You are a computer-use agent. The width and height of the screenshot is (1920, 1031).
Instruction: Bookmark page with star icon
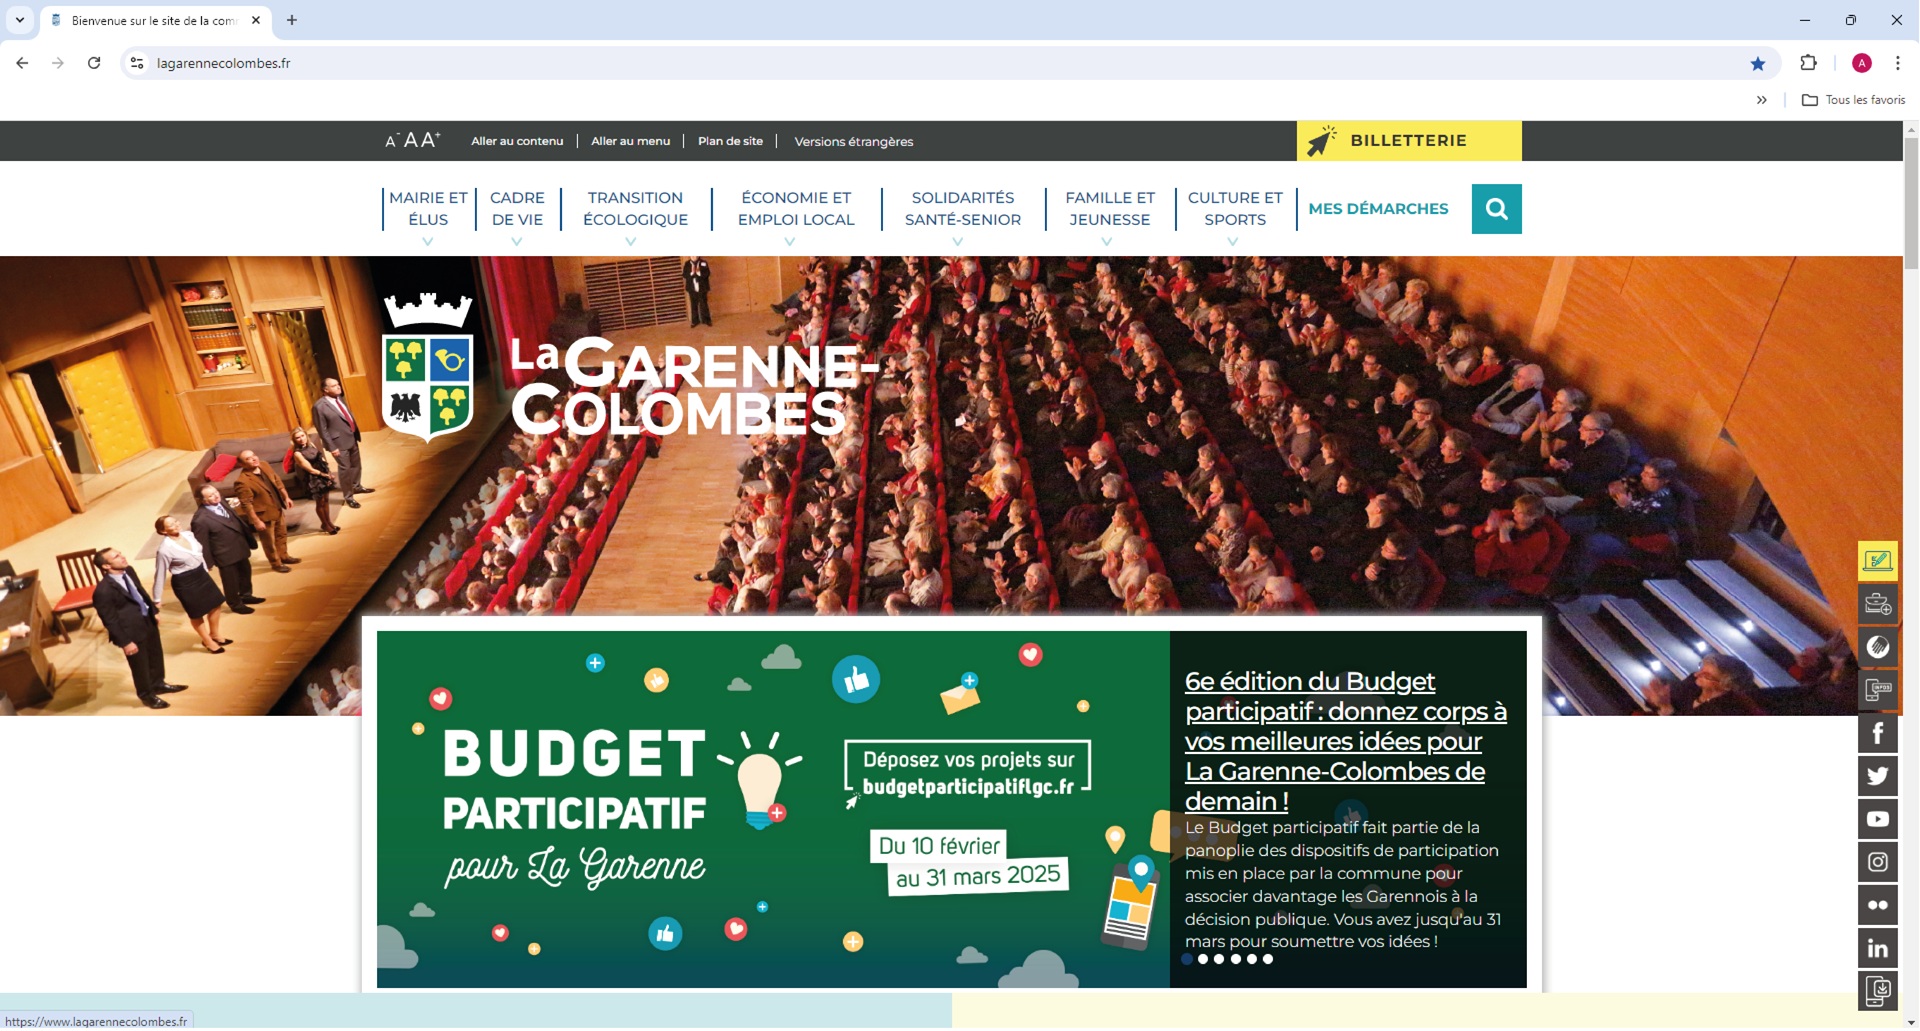pos(1757,64)
